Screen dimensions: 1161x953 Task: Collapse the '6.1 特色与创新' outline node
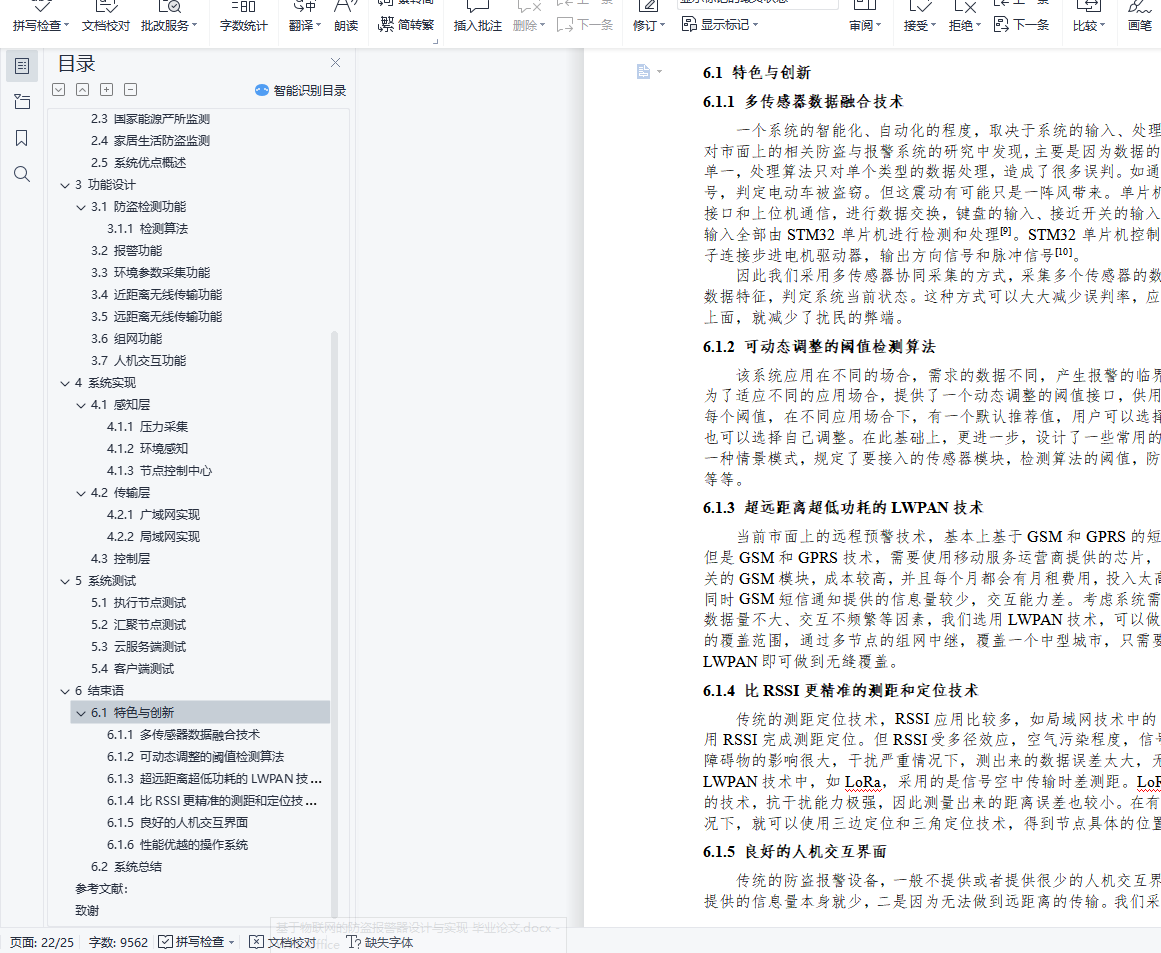(x=81, y=714)
